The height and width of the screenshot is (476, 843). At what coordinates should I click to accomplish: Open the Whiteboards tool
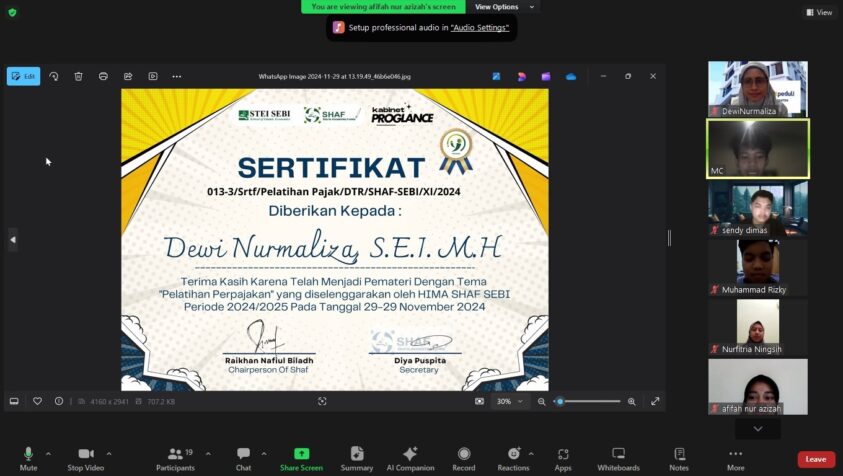coord(618,458)
